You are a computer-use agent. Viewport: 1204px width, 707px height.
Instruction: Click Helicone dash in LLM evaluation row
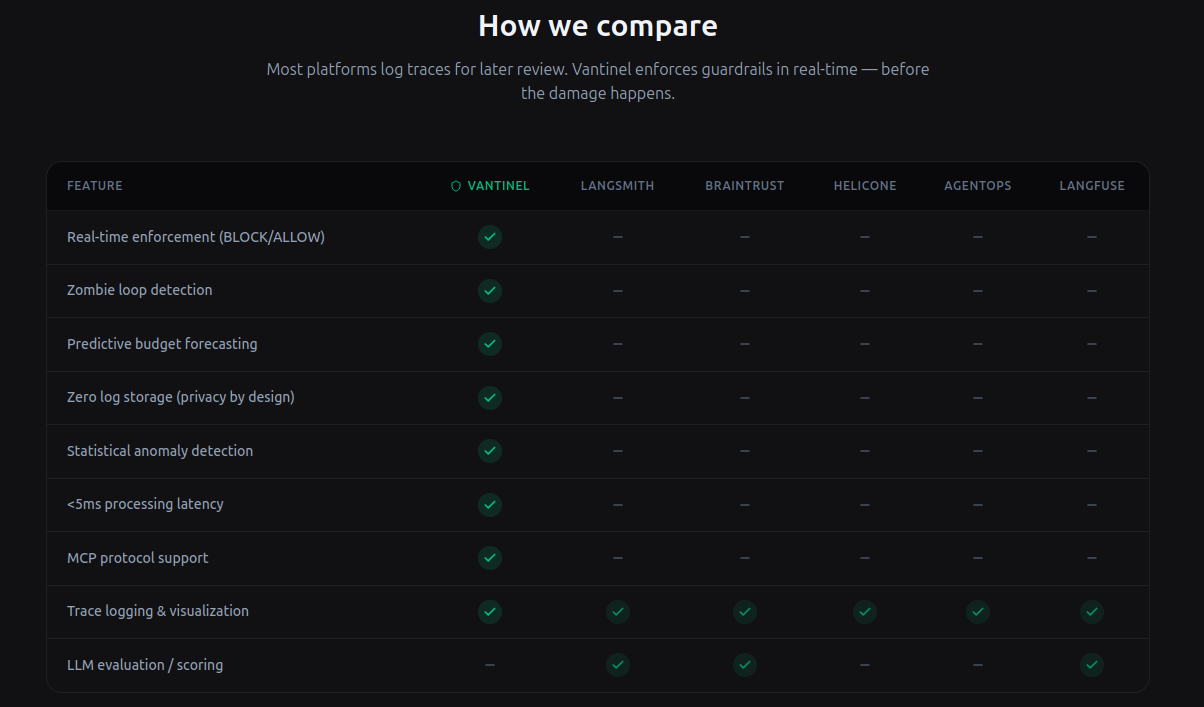[865, 665]
